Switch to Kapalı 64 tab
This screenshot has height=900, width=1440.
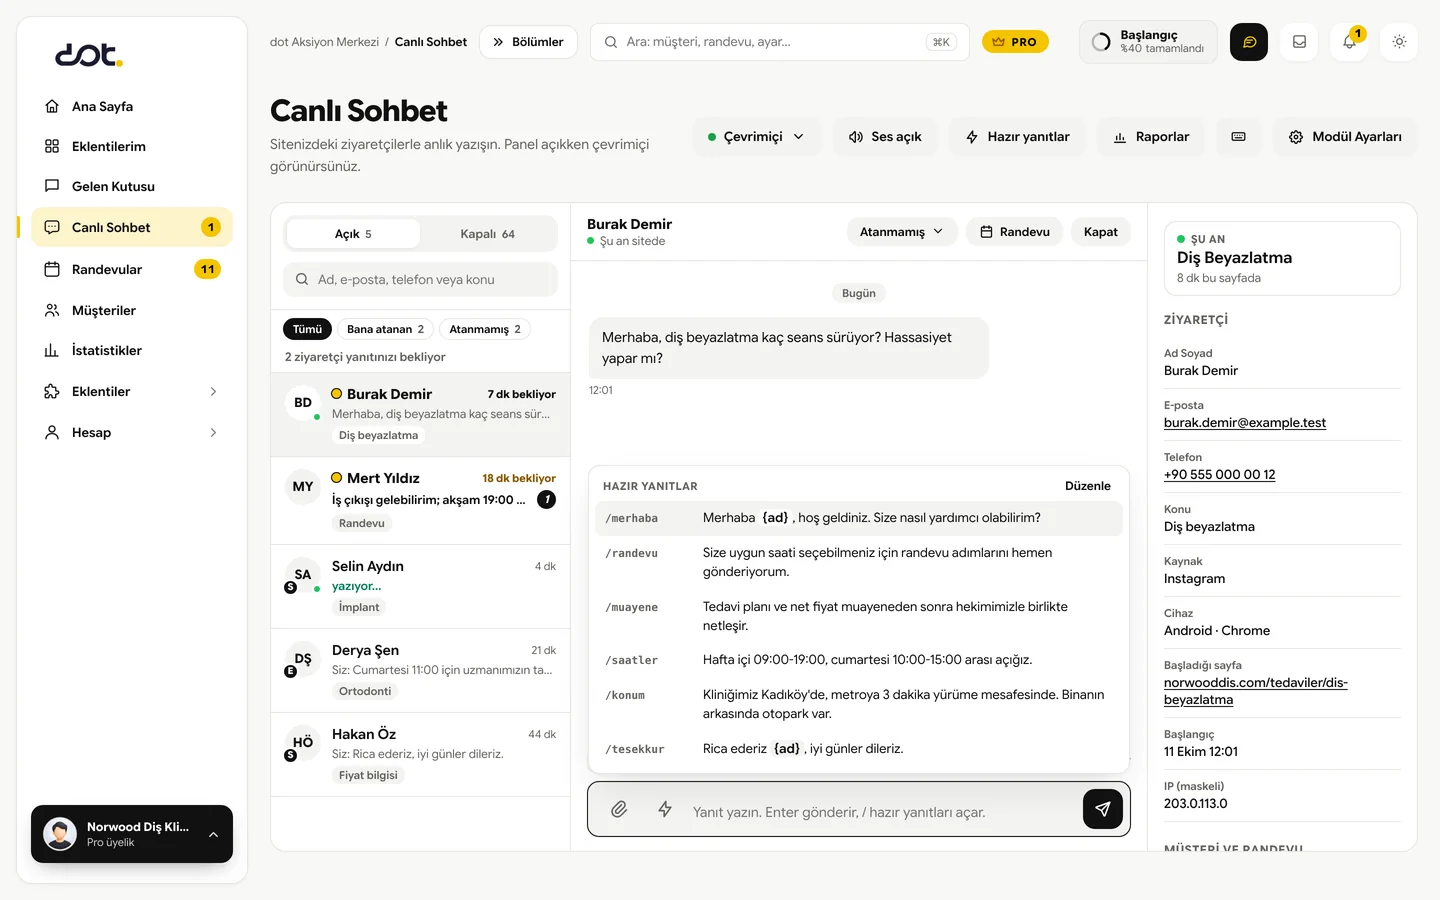click(x=487, y=234)
